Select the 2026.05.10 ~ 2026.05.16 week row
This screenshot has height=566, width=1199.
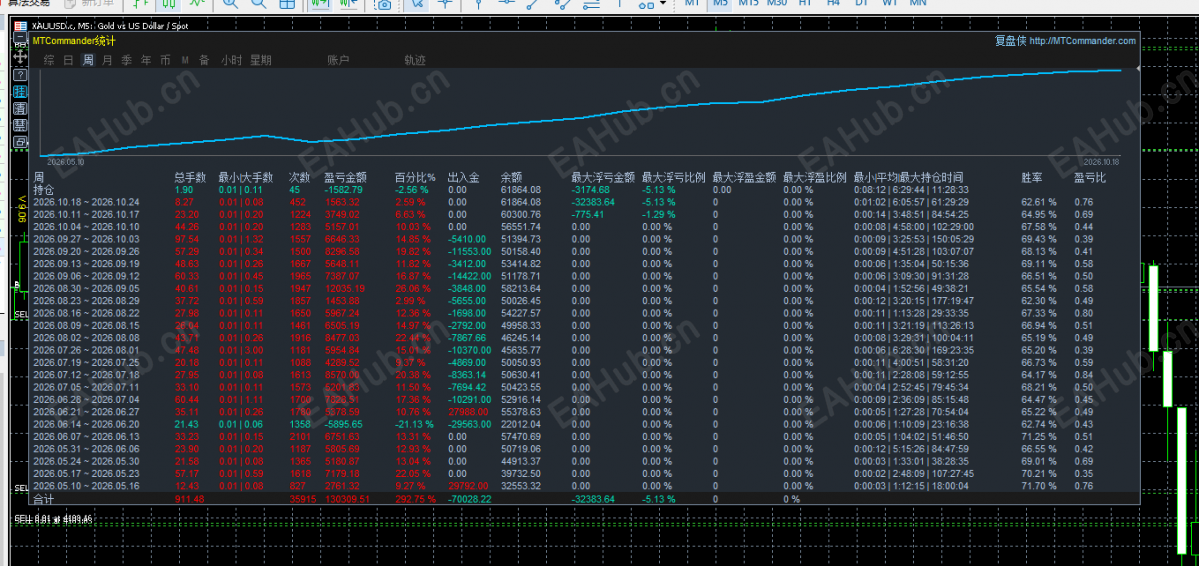pyautogui.click(x=584, y=486)
